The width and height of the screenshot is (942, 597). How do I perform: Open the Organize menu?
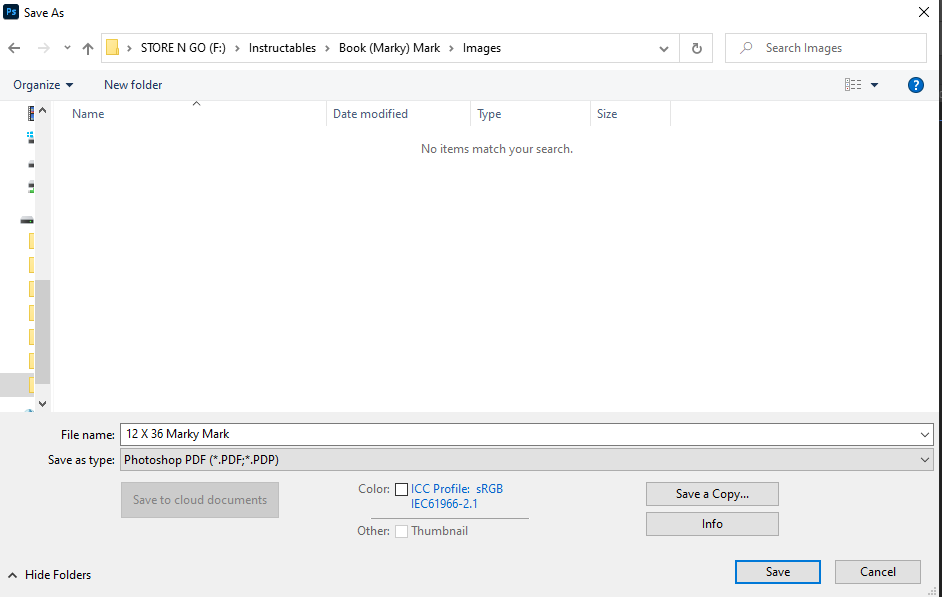tap(43, 85)
